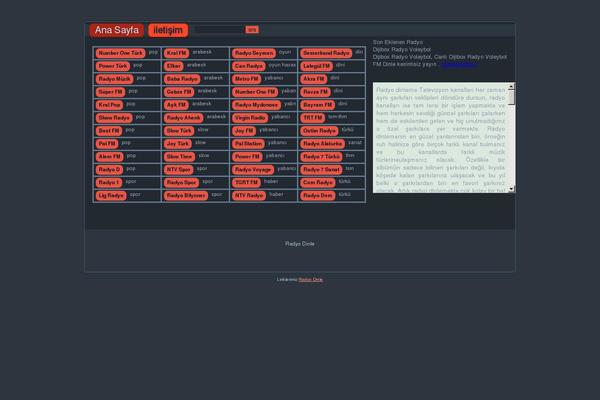Open Lalegül FM dini station
The image size is (600, 400).
pyautogui.click(x=316, y=66)
